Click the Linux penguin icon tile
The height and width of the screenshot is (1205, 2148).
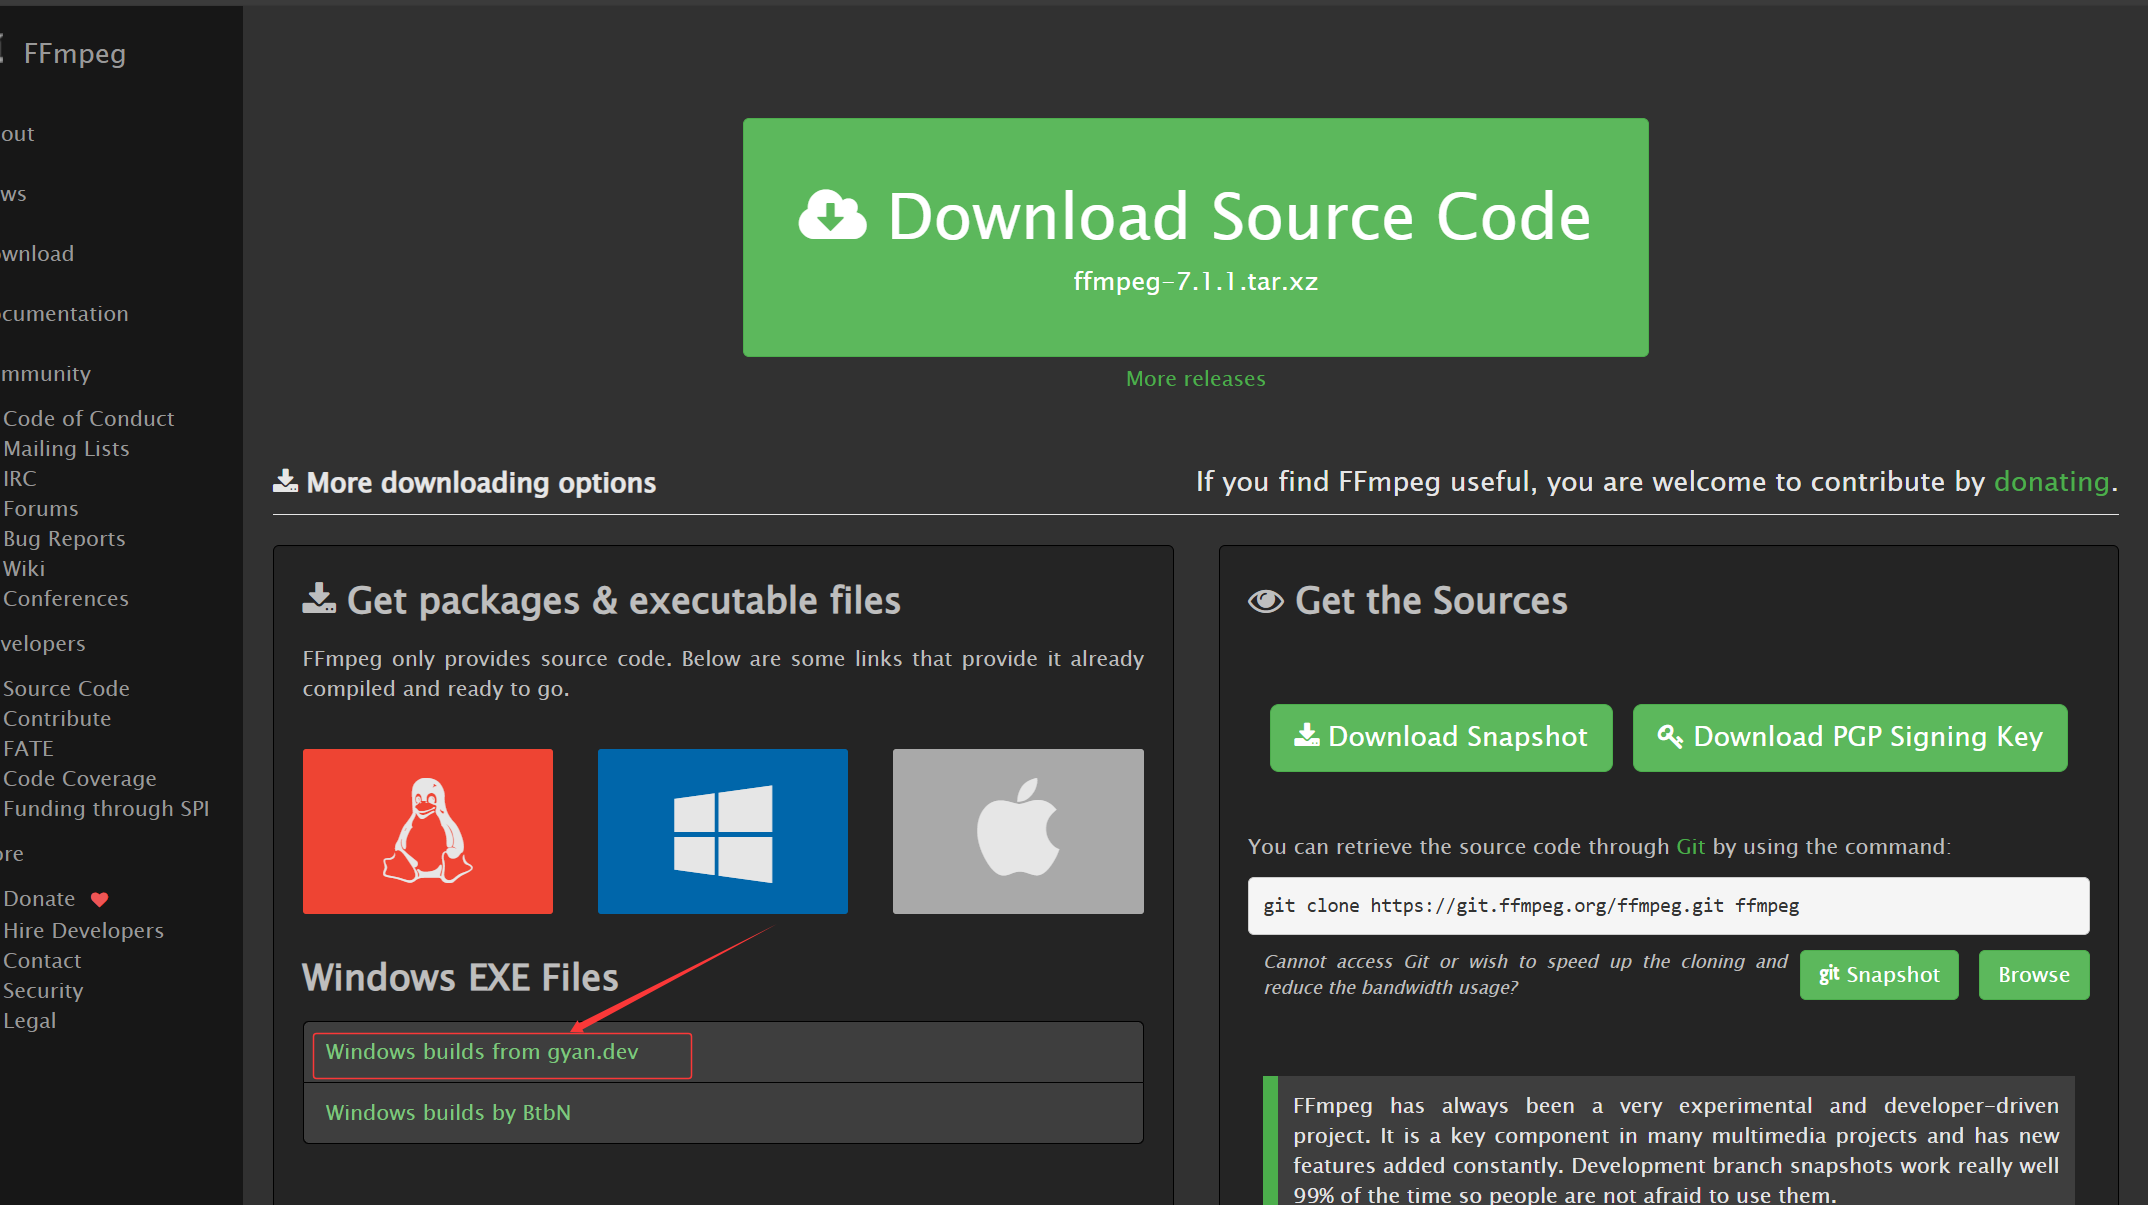(x=427, y=831)
